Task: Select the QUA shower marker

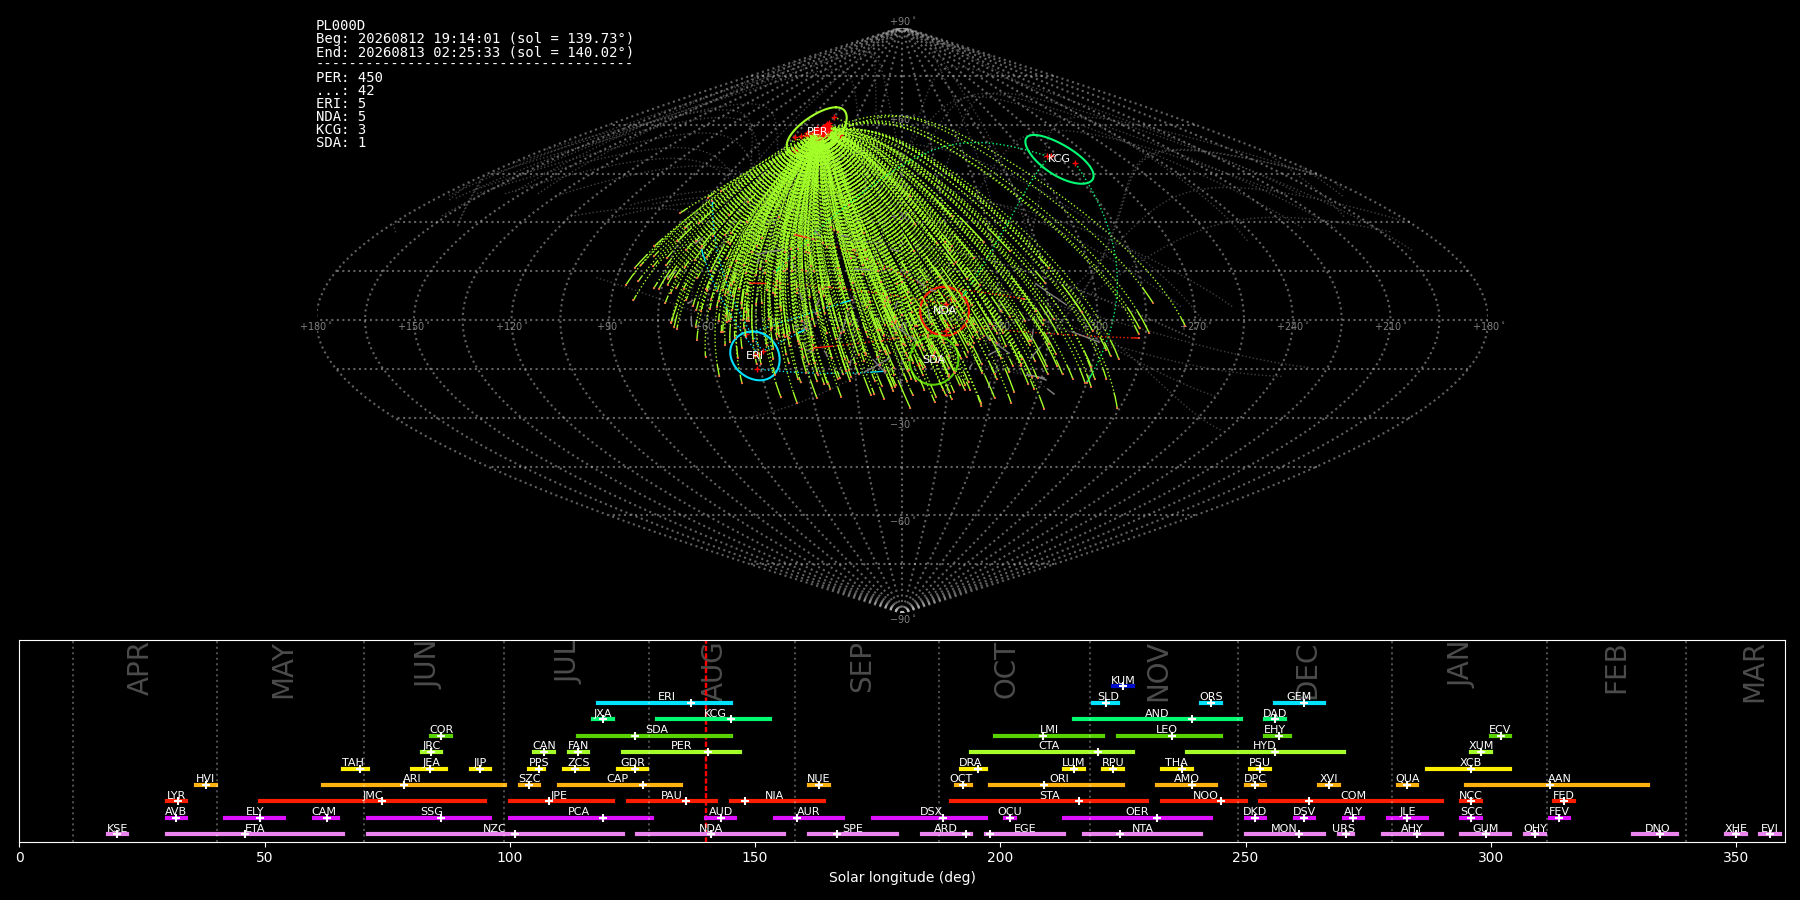Action: (1407, 785)
